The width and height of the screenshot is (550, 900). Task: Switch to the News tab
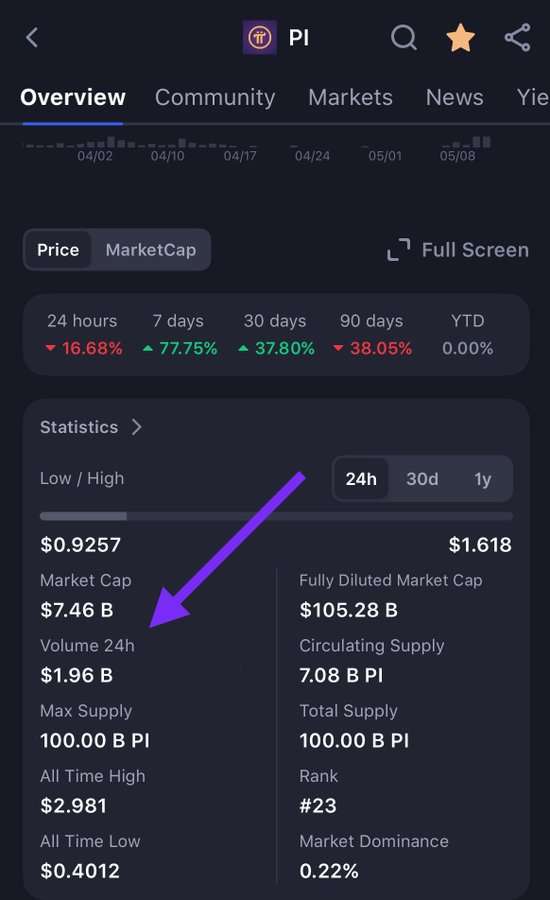click(x=455, y=97)
